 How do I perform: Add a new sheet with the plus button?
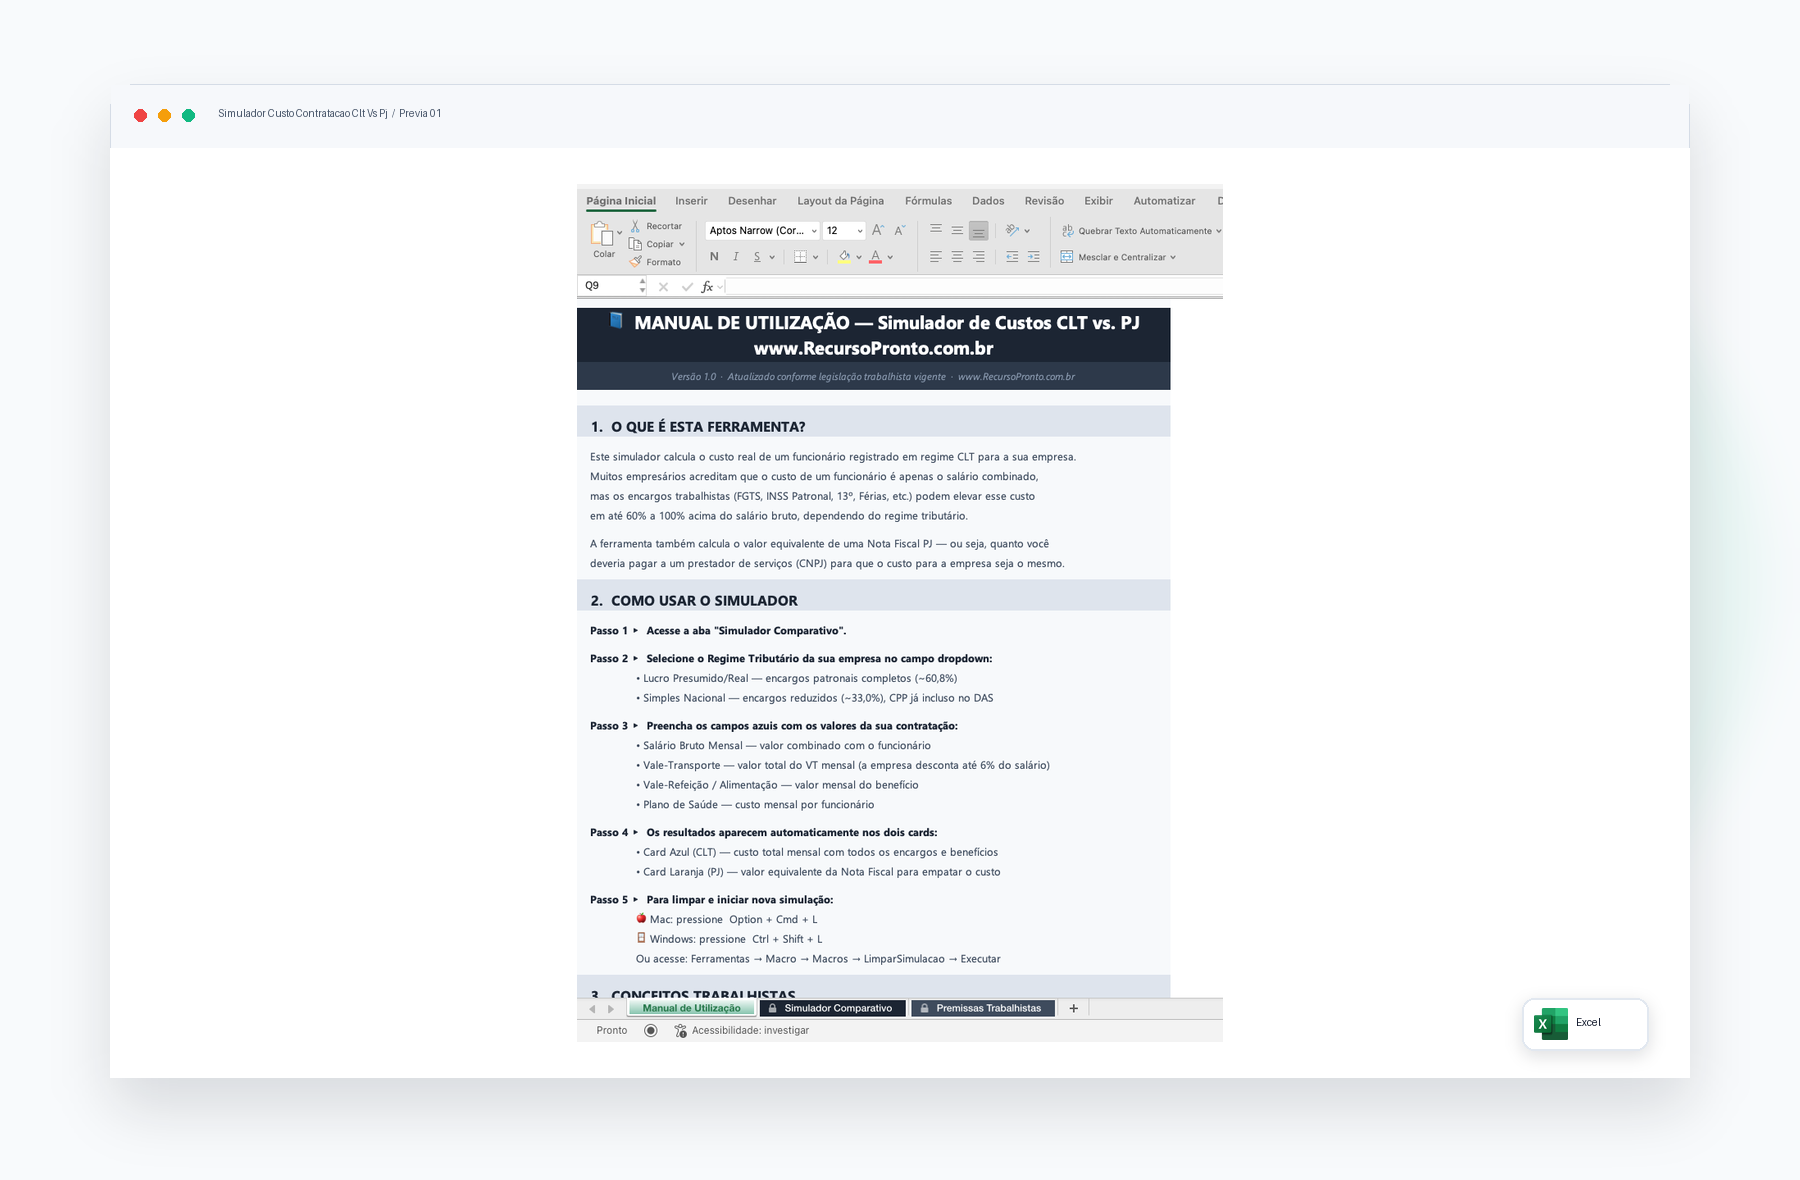(x=1073, y=1008)
